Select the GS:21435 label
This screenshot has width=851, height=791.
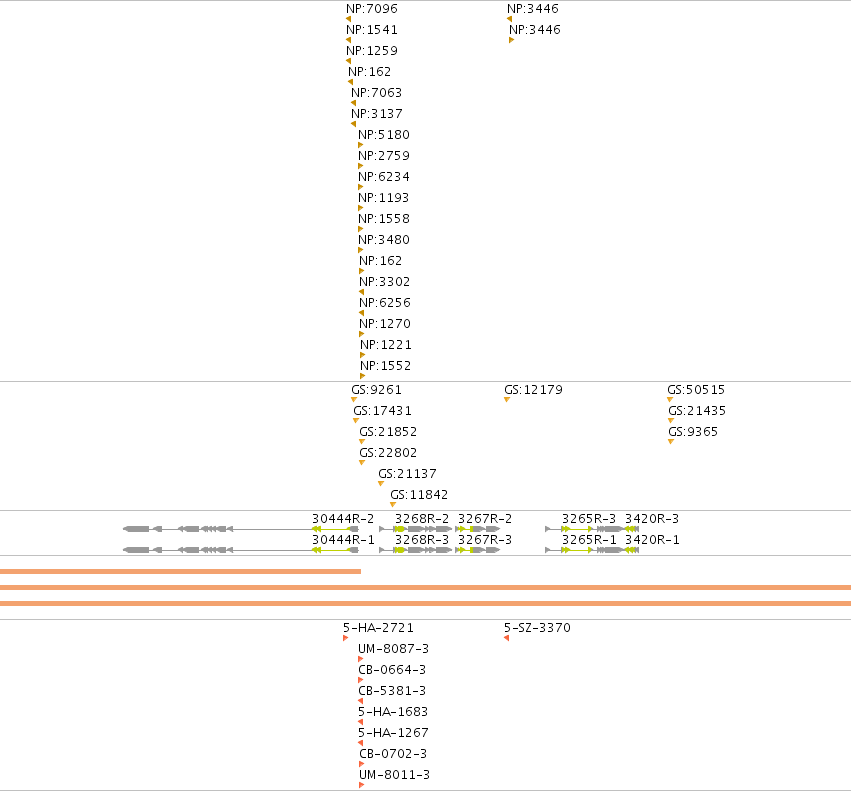pos(697,411)
